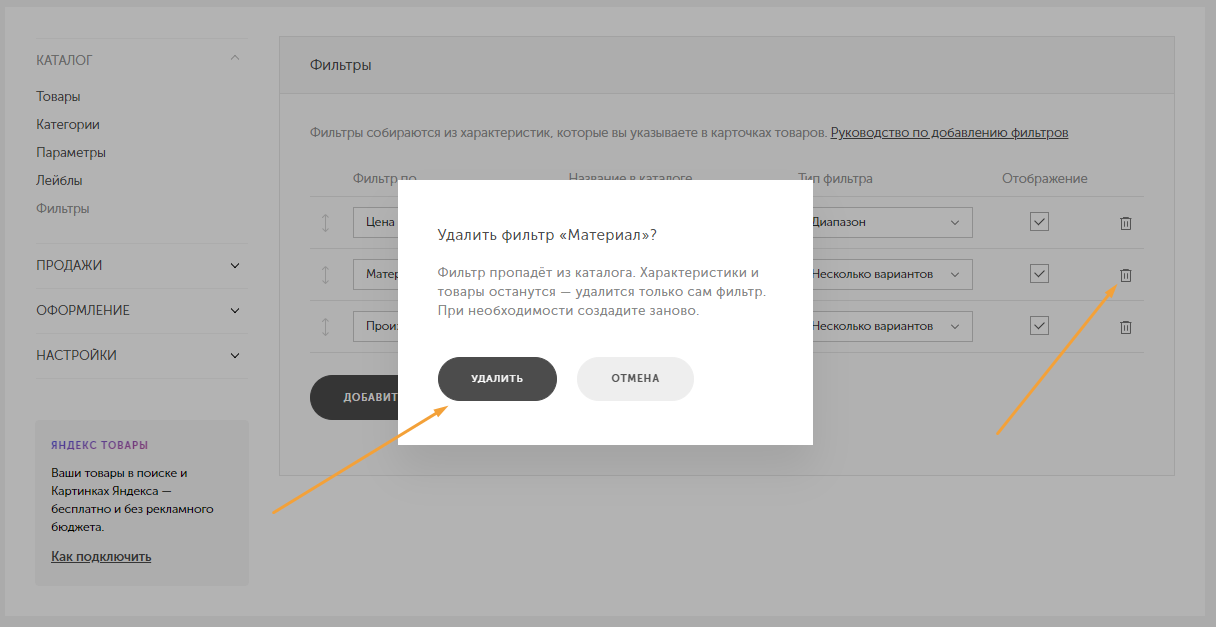Click the Тип фильтра column header
1216x627 pixels.
[835, 179]
